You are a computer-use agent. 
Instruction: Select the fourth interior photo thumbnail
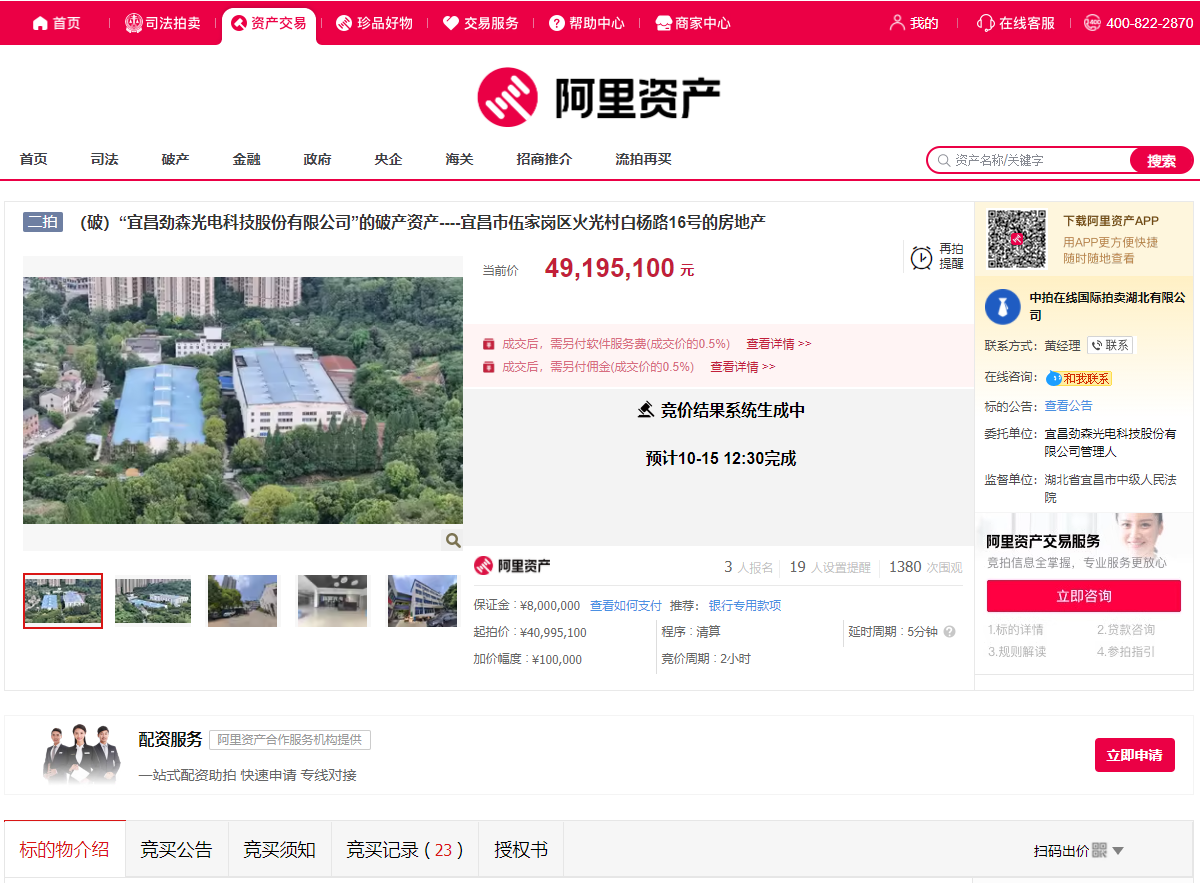click(x=332, y=601)
